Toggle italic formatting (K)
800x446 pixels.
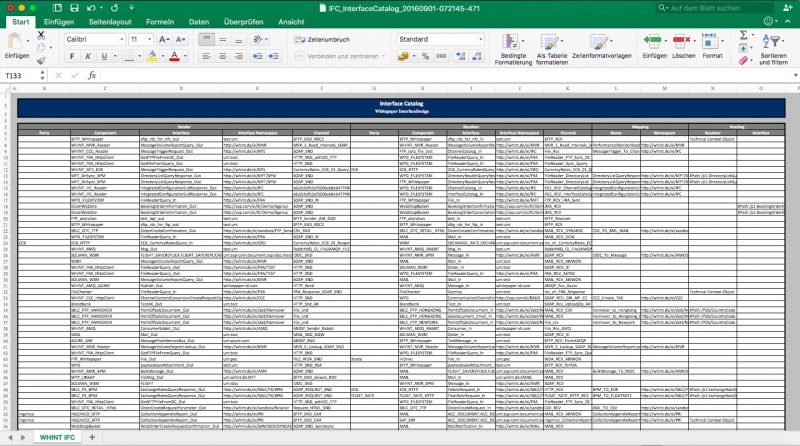(88, 56)
